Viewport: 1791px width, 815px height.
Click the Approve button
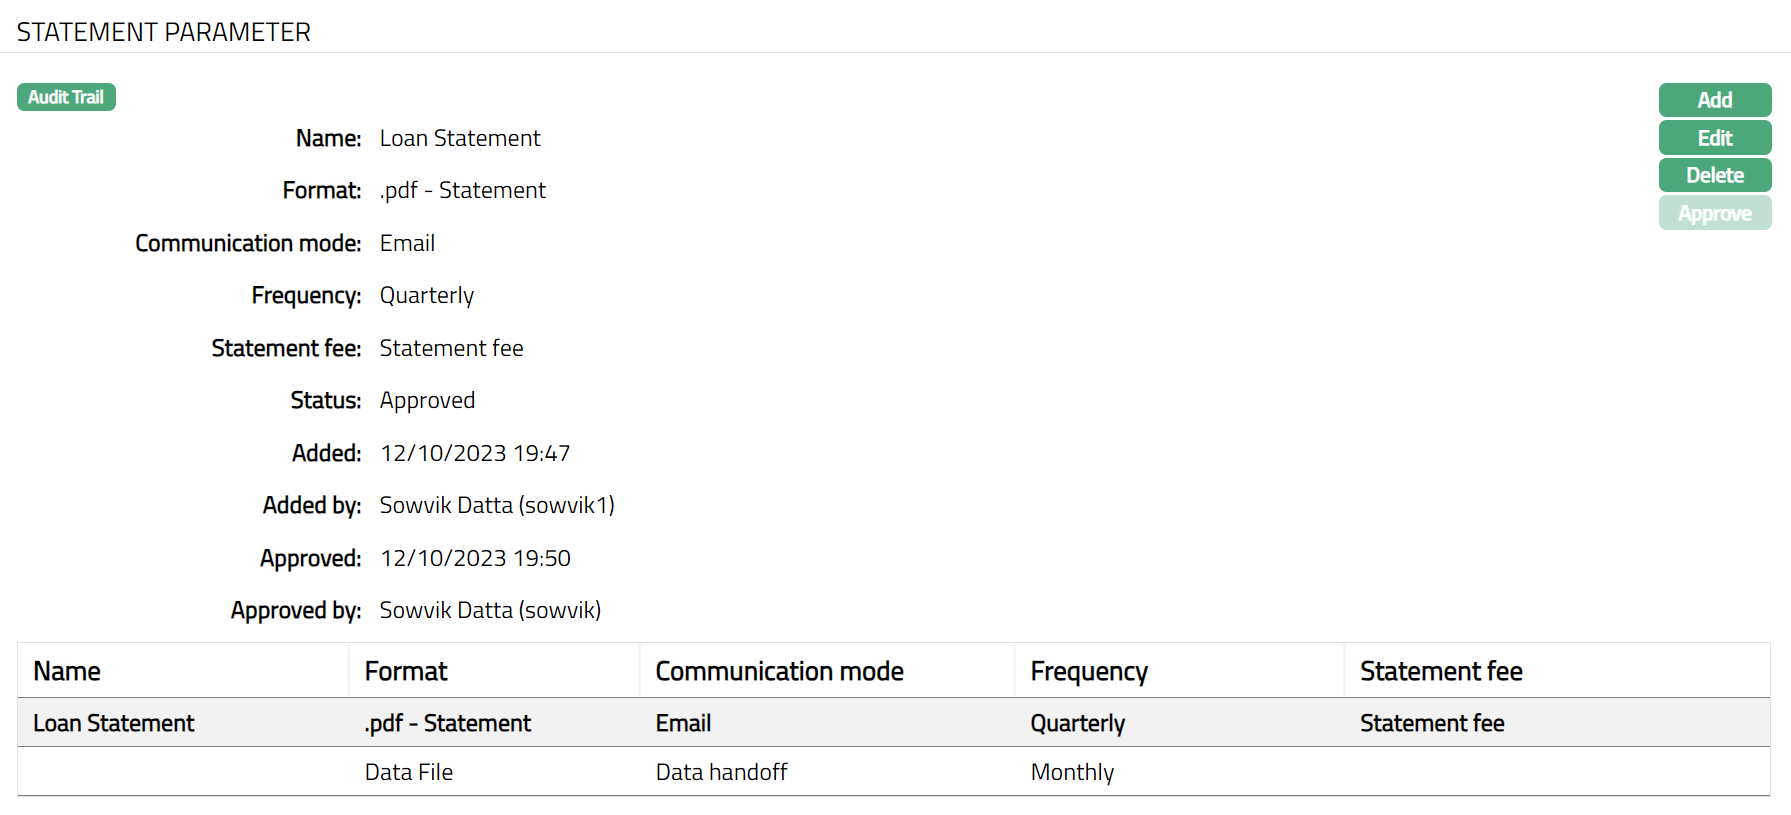coord(1714,213)
